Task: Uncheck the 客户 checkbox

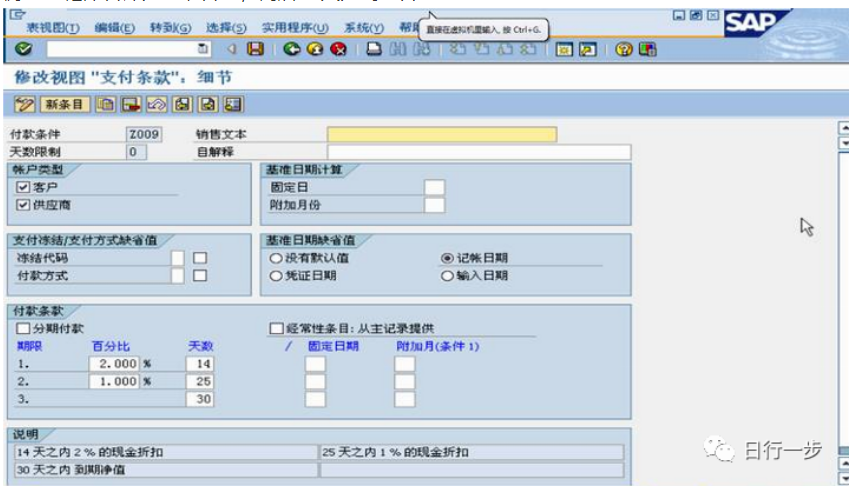Action: pyautogui.click(x=23, y=187)
